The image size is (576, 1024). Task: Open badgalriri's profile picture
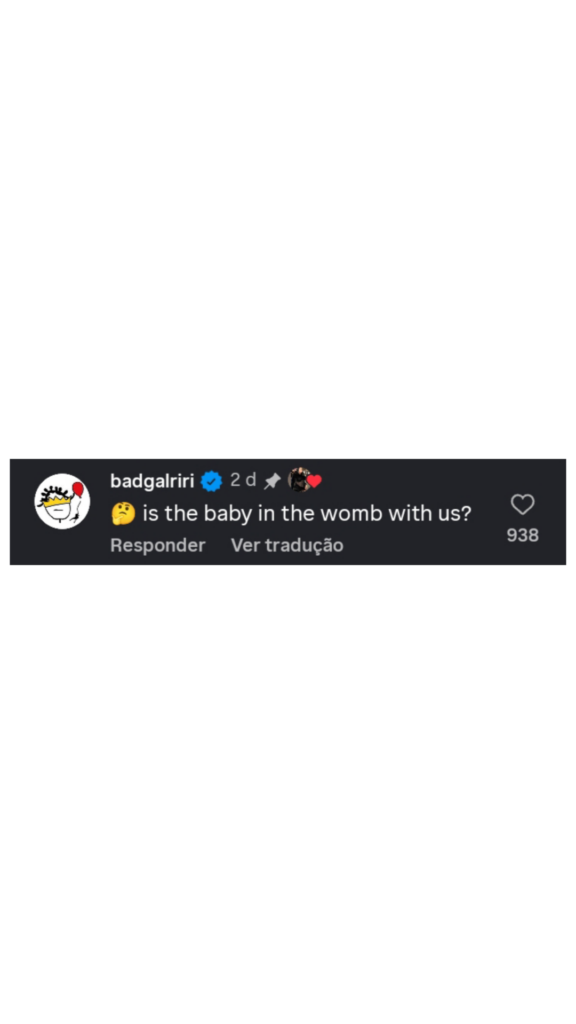(62, 502)
